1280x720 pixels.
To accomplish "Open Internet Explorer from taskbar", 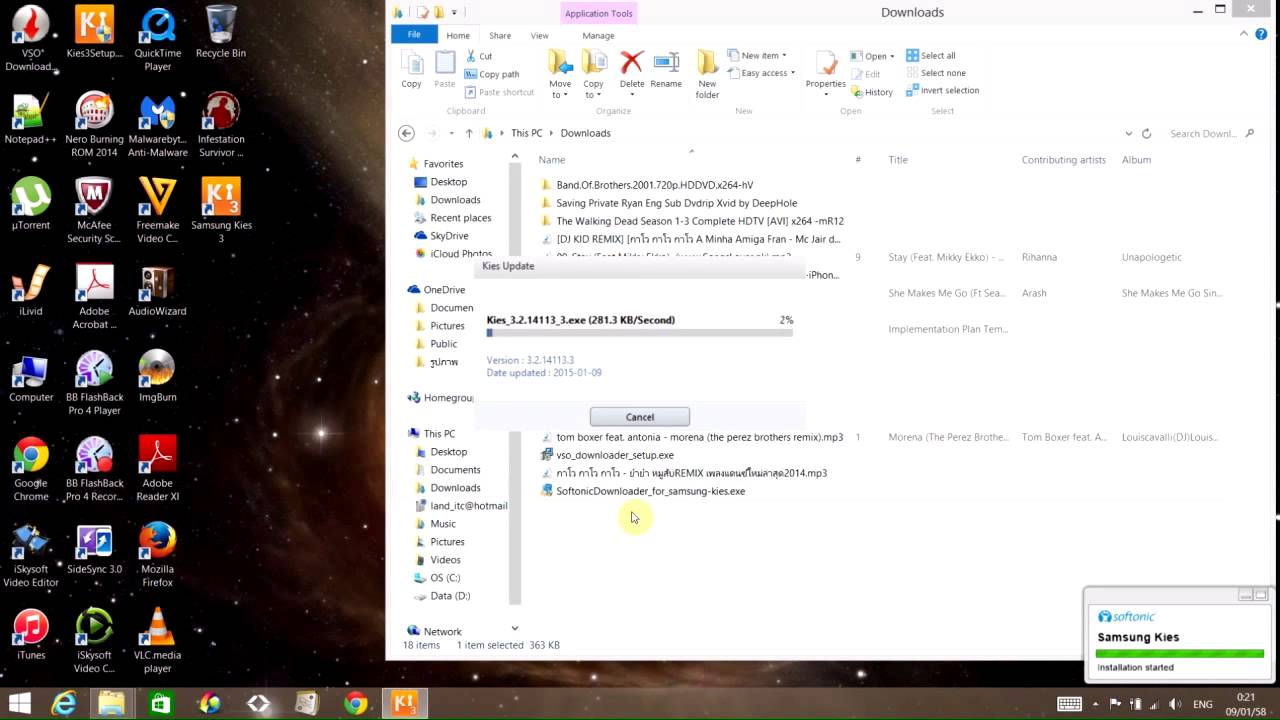I will point(64,704).
